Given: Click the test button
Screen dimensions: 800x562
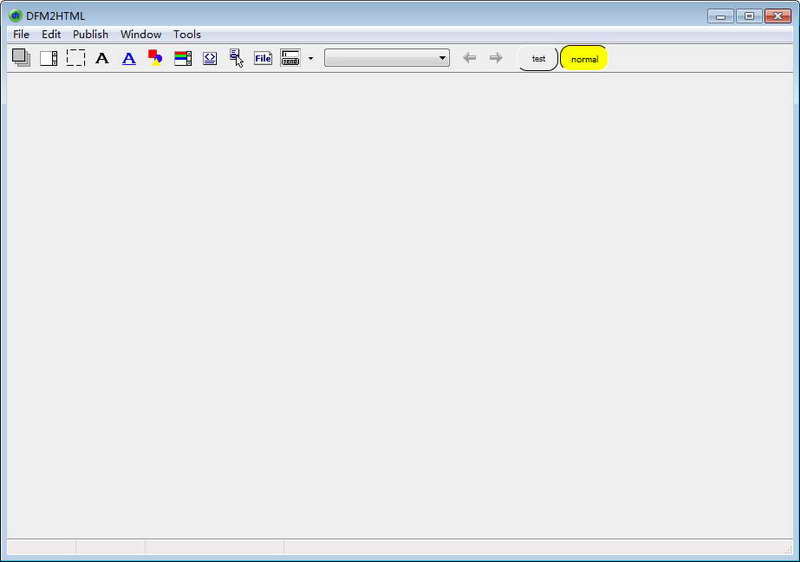Looking at the screenshot, I should coord(538,59).
